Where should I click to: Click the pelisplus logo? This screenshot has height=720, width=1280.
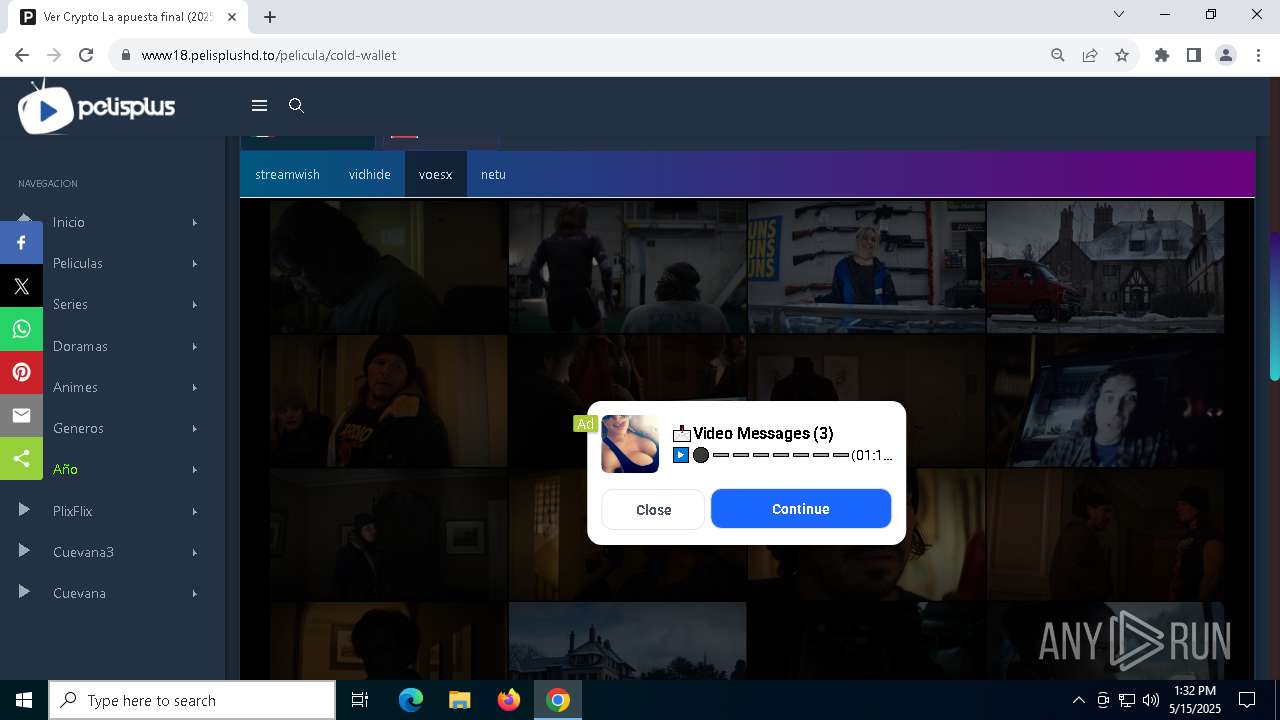[97, 107]
